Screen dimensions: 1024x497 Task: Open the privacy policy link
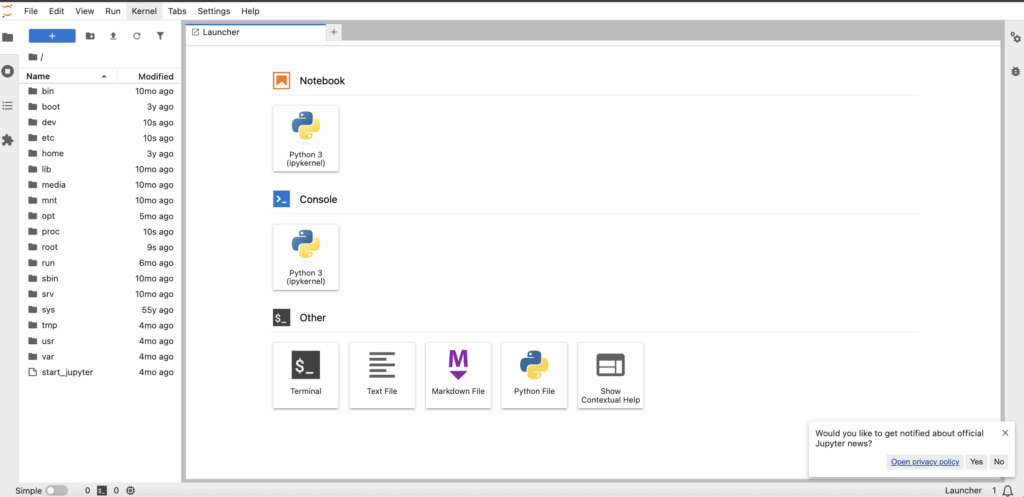[924, 462]
